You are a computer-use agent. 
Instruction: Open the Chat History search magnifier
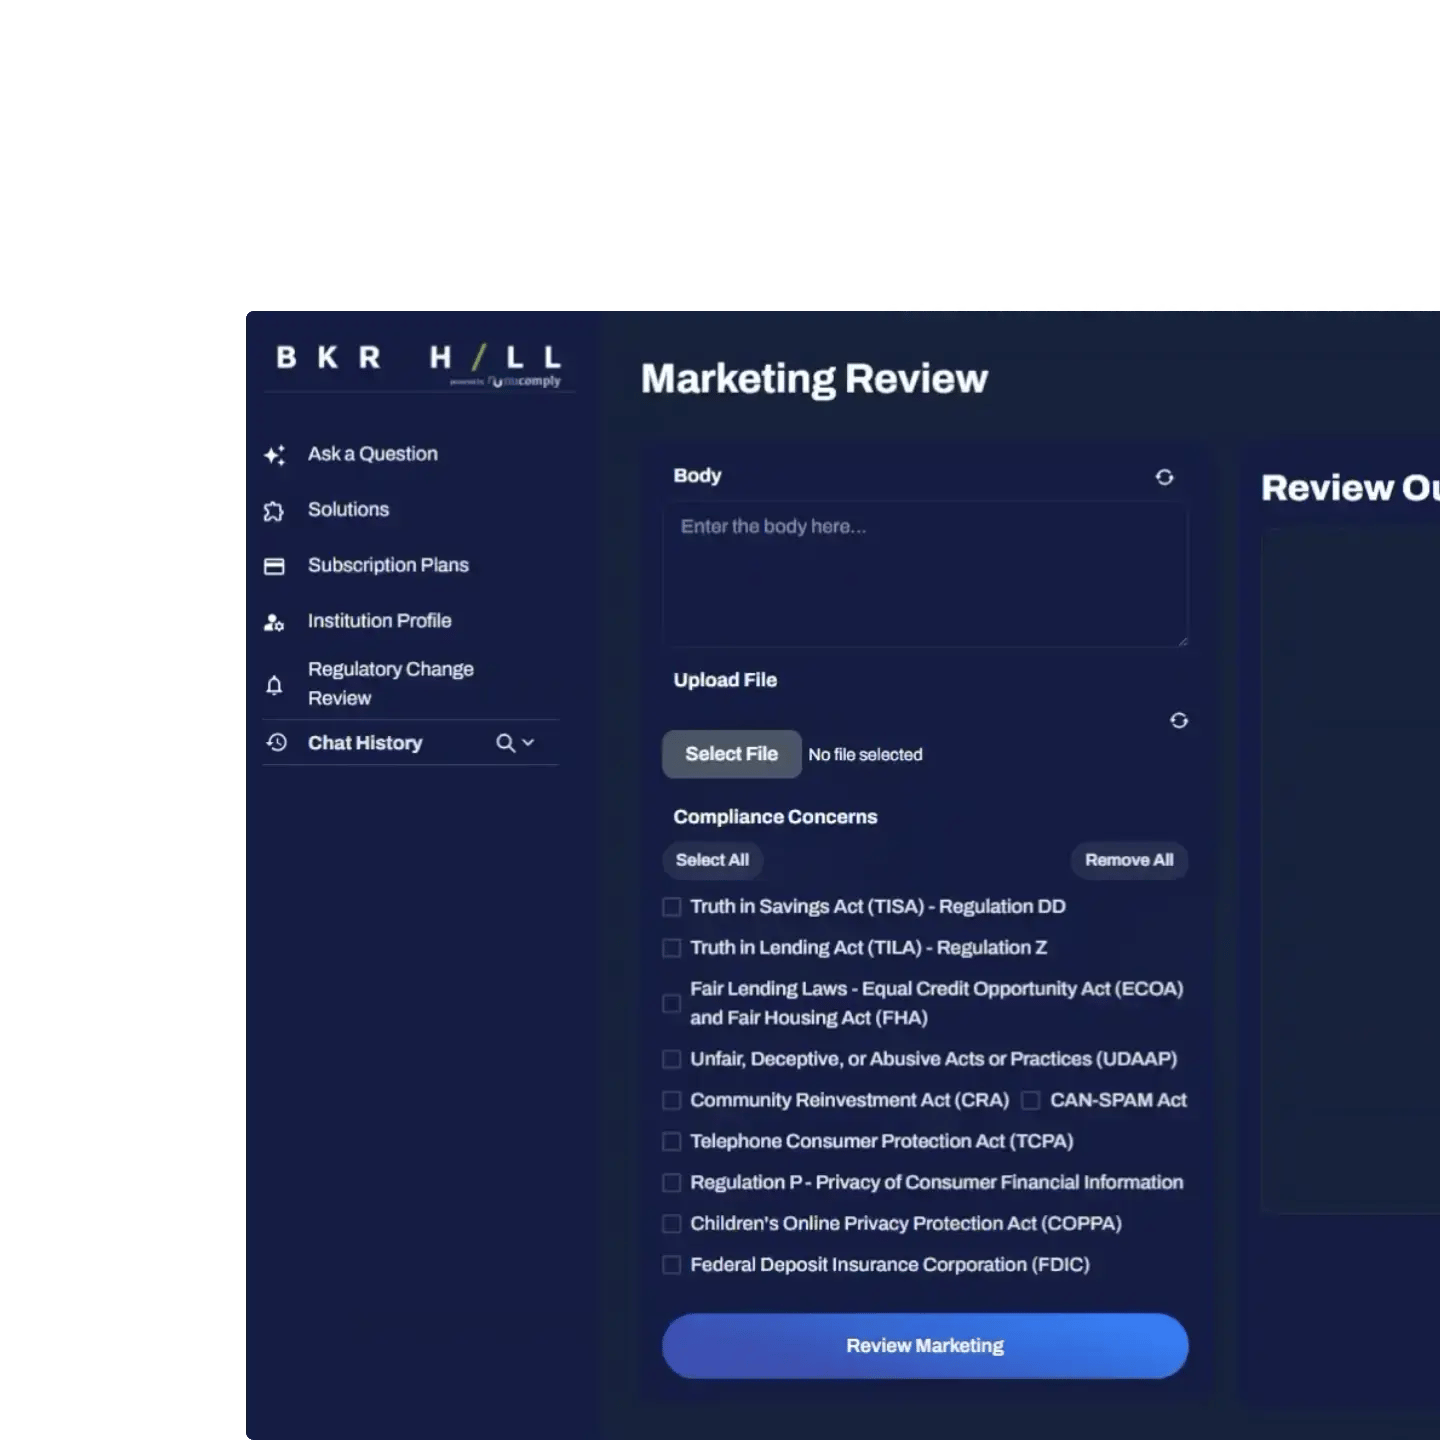tap(504, 743)
